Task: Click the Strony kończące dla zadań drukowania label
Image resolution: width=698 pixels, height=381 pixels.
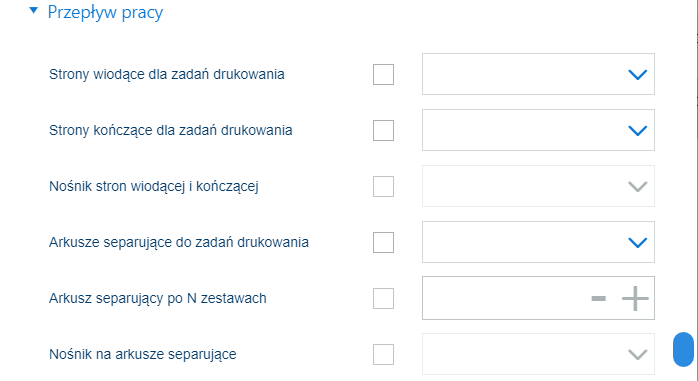Action: point(170,130)
